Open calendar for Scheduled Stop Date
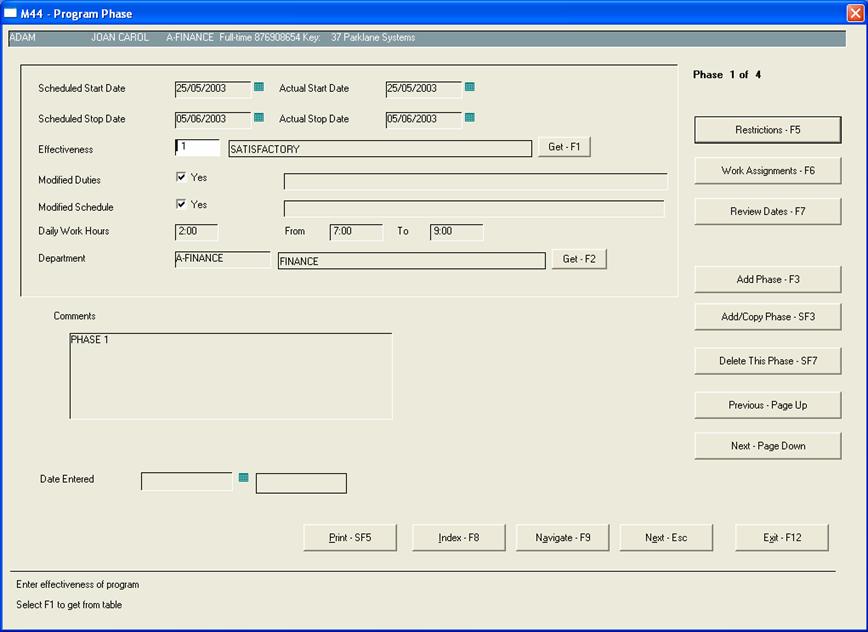This screenshot has height=632, width=868. tap(259, 117)
